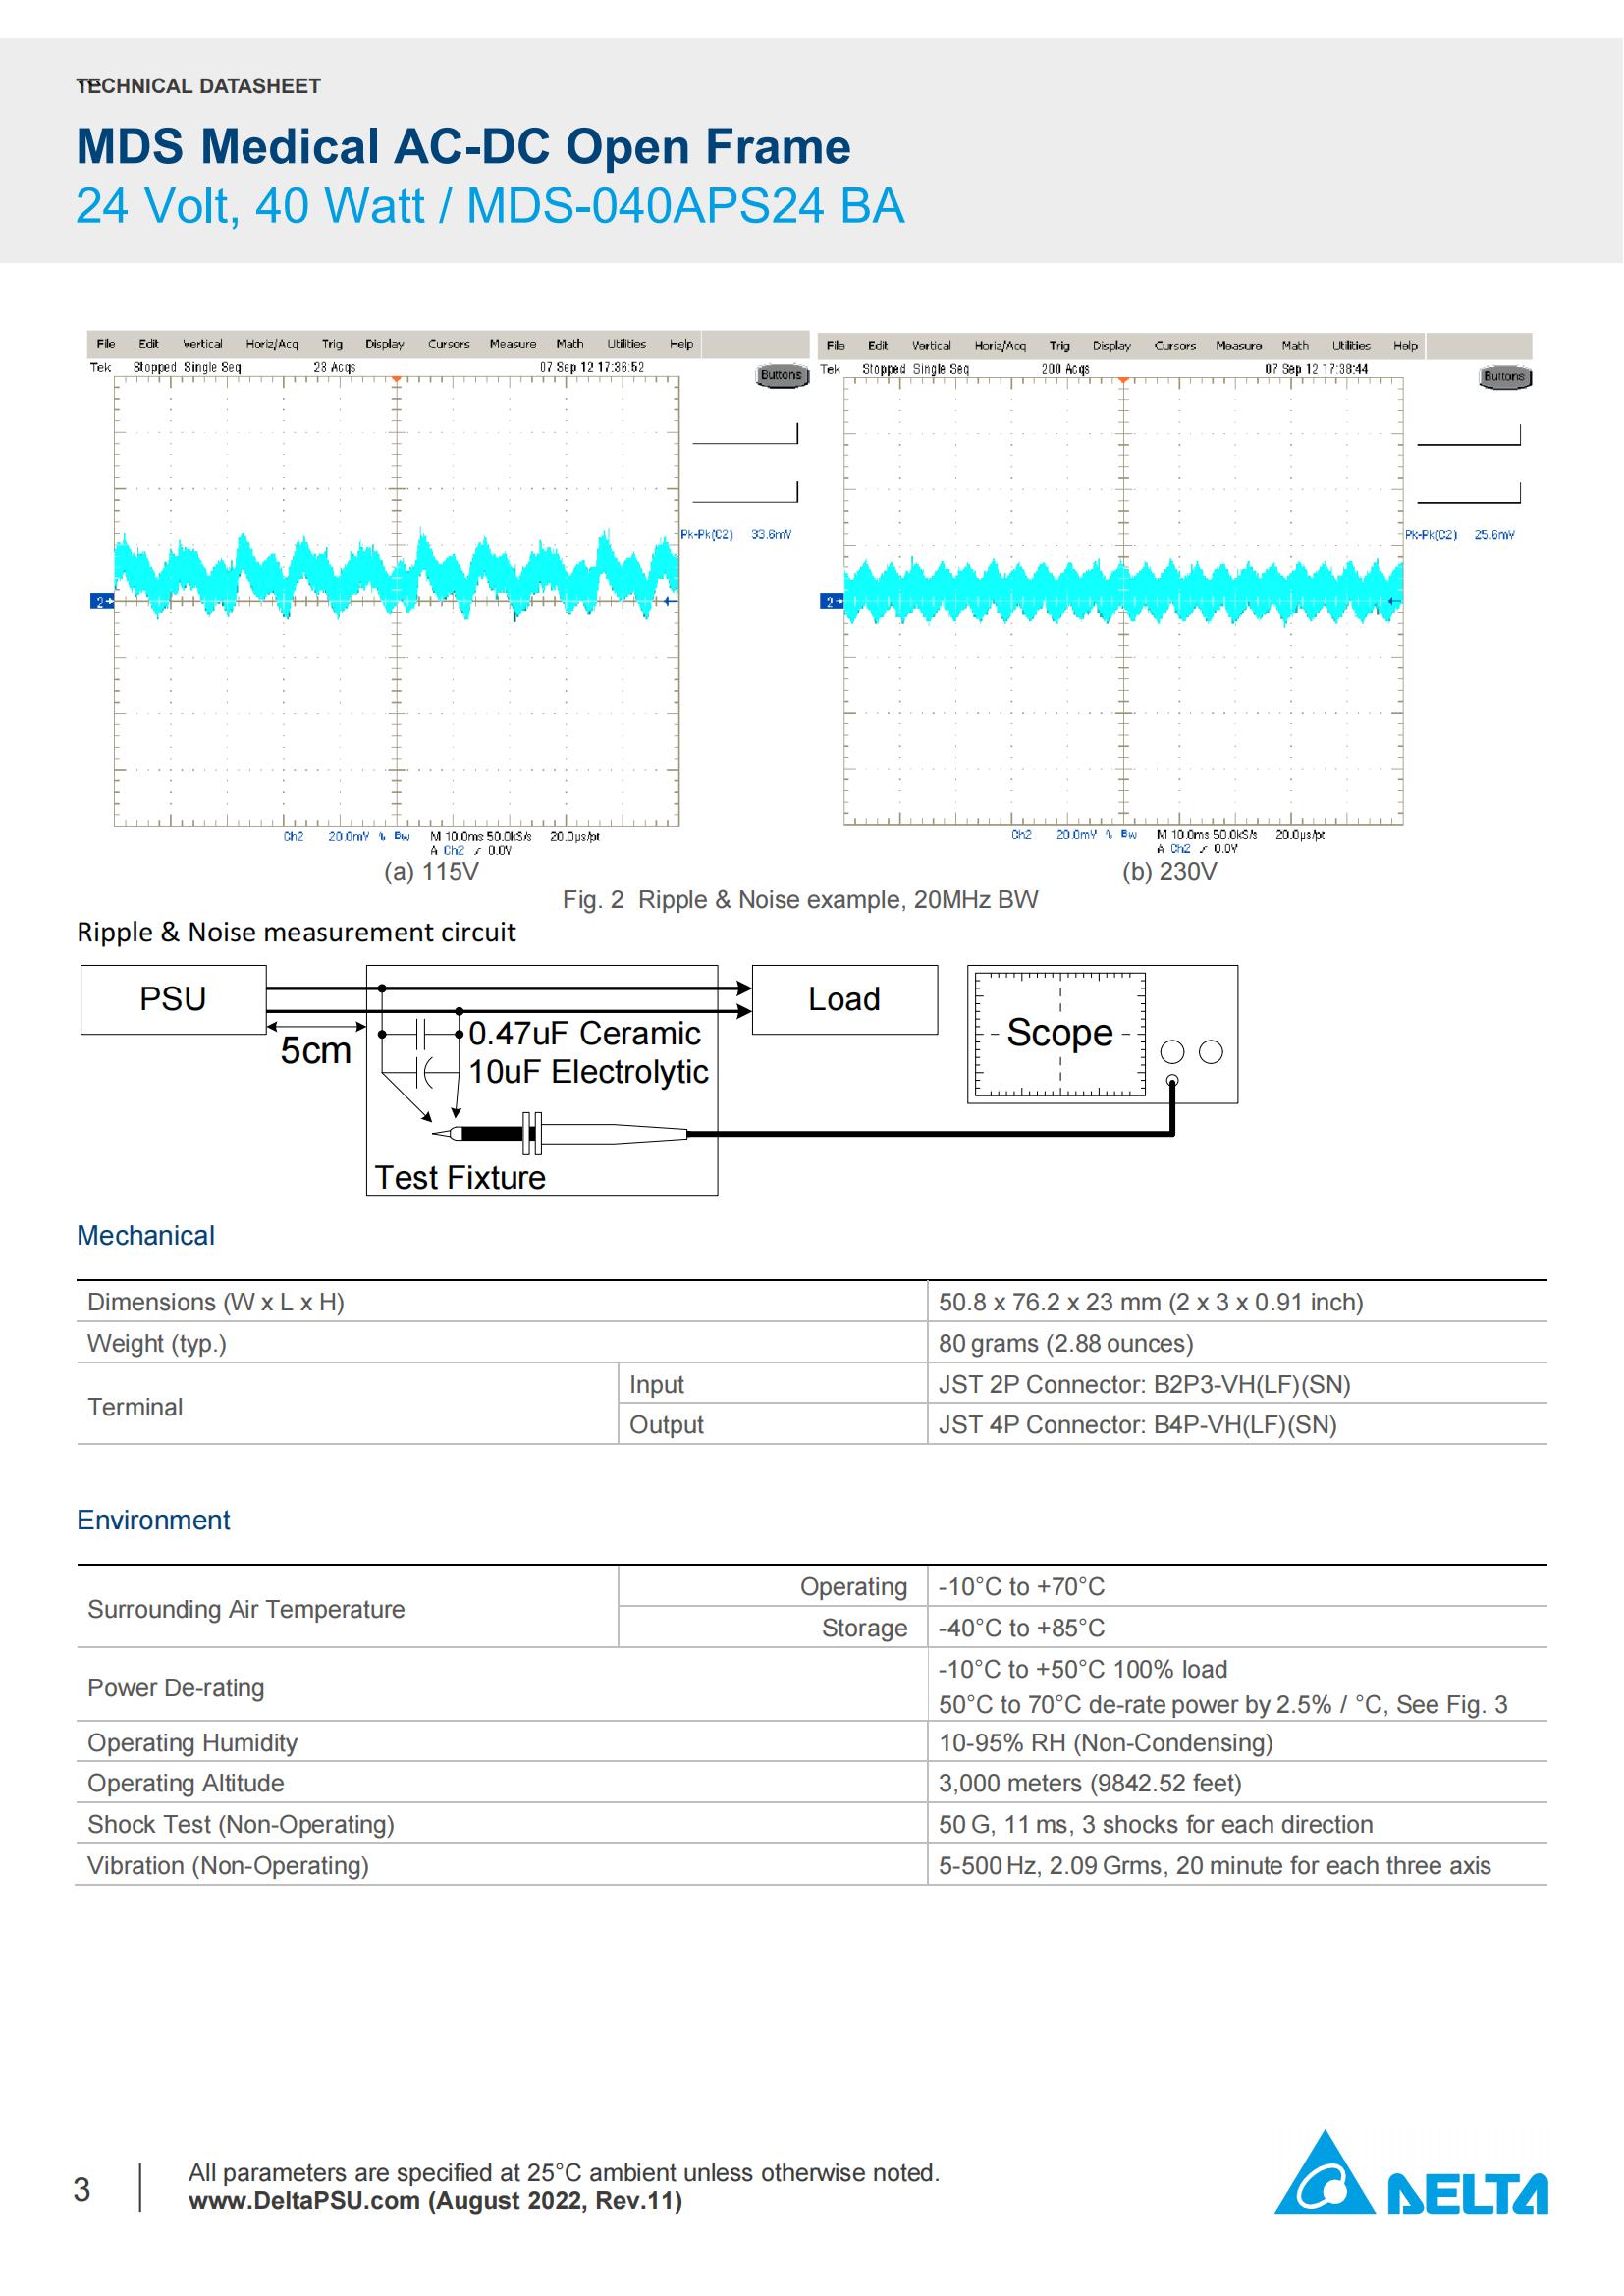The height and width of the screenshot is (2296, 1624).
Task: Click the Ch2 channel marker on left oscilloscope
Action: [101, 600]
